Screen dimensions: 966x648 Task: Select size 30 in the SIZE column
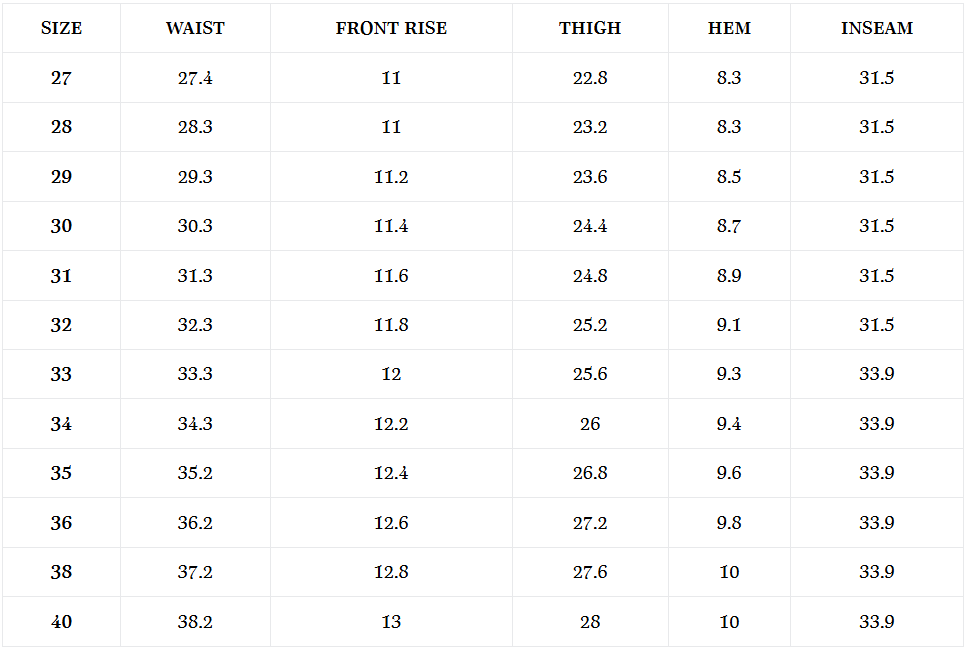pos(61,226)
